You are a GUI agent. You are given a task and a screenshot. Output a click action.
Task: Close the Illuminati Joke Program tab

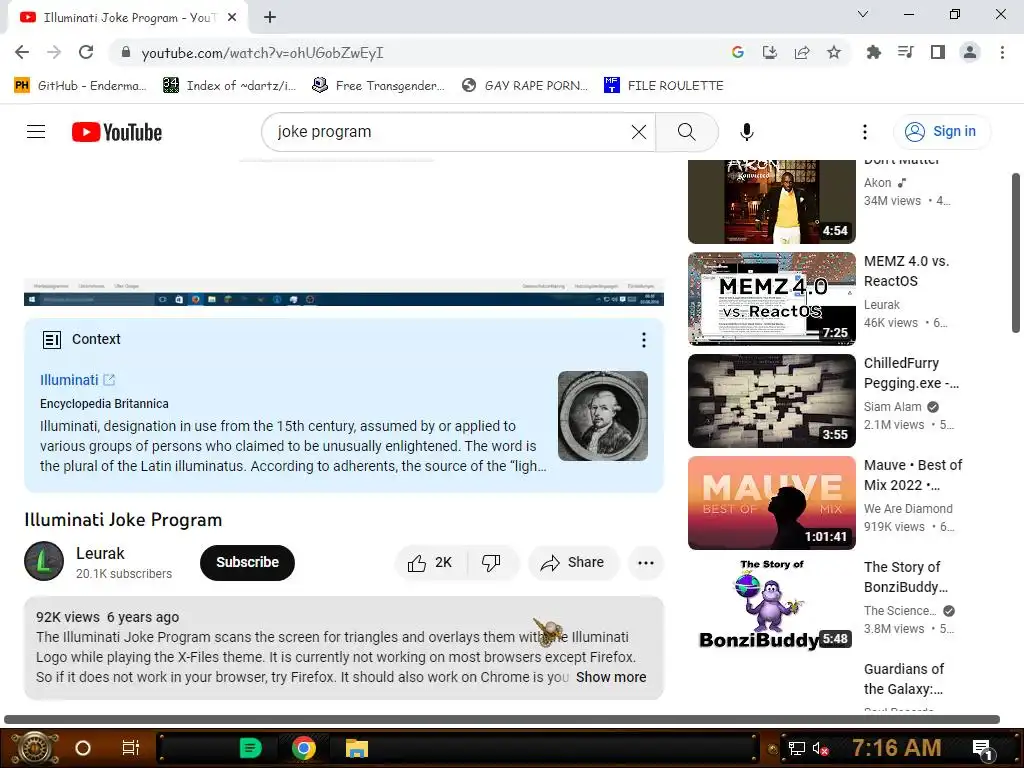231,18
